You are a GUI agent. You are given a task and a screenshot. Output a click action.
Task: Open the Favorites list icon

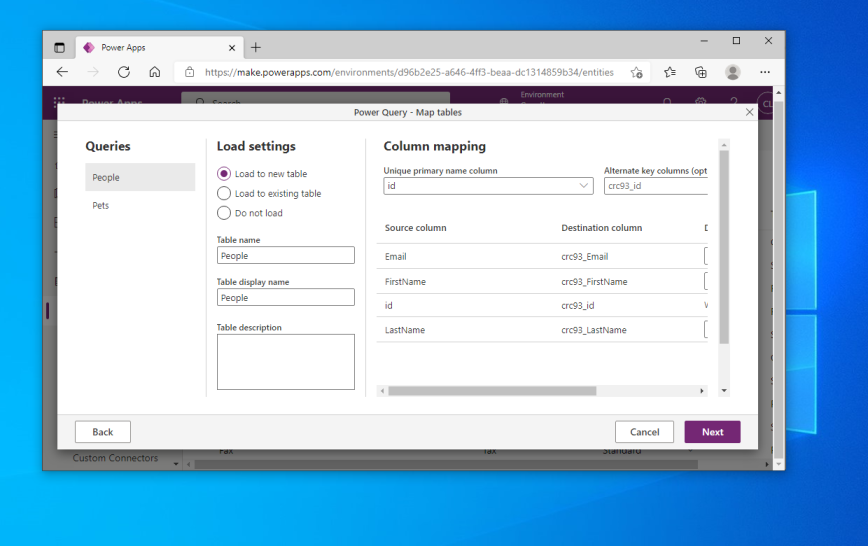click(x=670, y=72)
